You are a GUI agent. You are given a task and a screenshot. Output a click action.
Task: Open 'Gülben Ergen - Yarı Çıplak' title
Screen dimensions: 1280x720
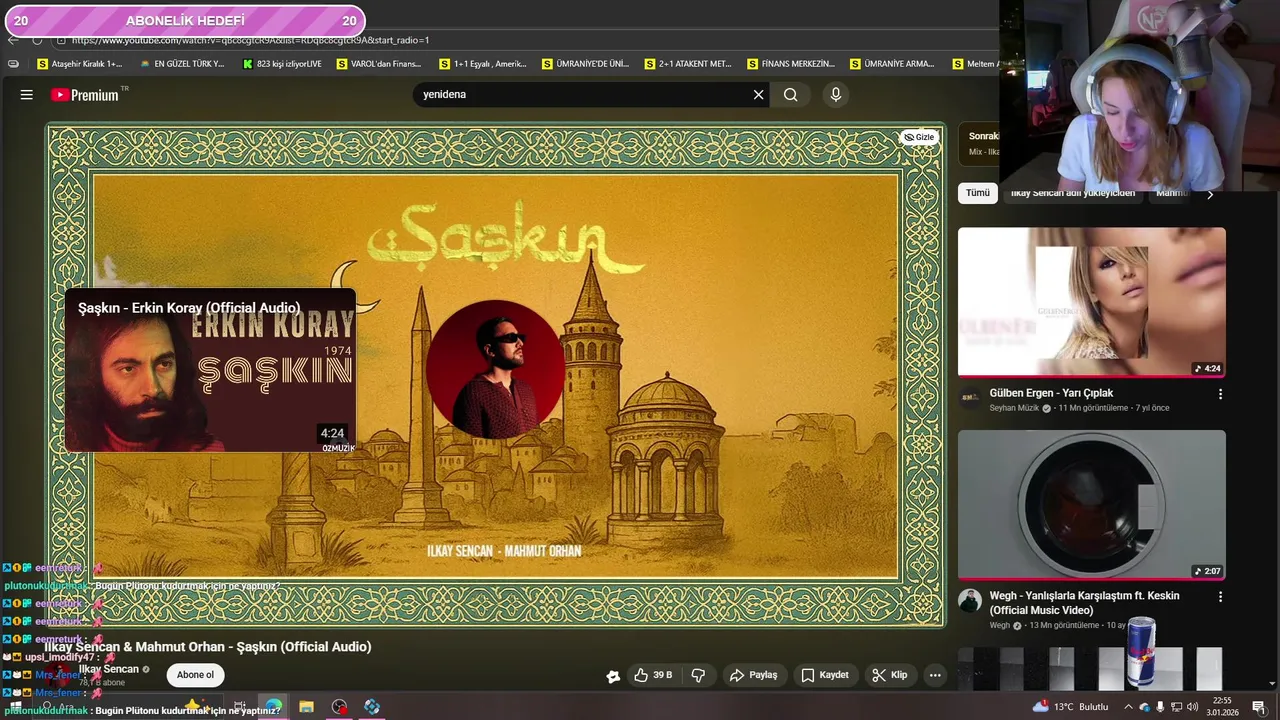[1051, 393]
